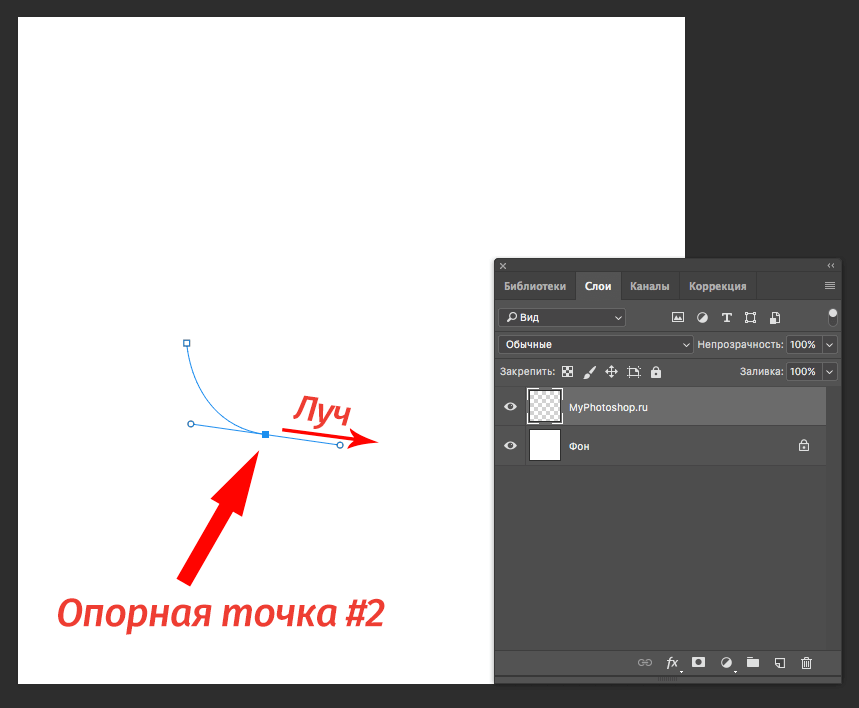Filter layers by pixel (image) type
859x708 pixels.
(678, 317)
